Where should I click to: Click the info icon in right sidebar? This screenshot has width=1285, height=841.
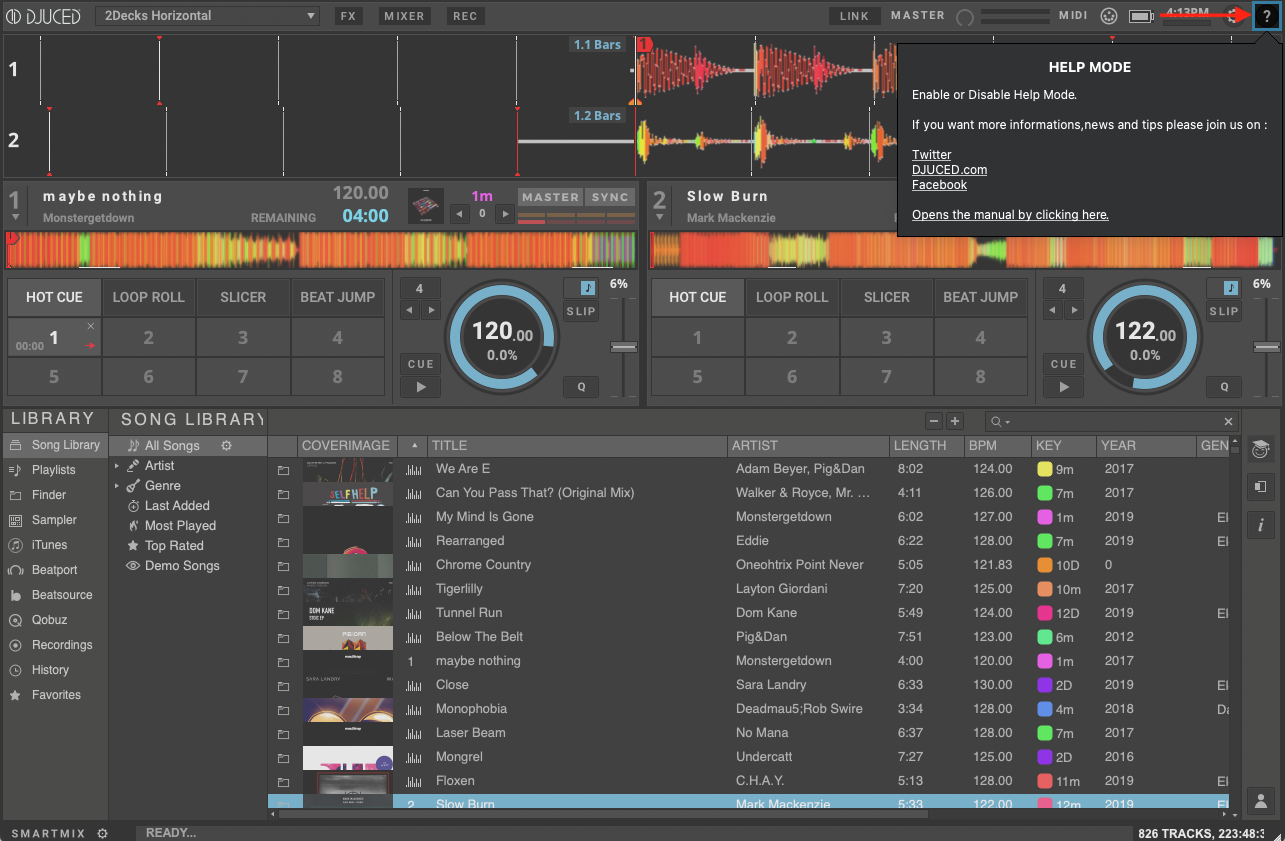[1260, 525]
